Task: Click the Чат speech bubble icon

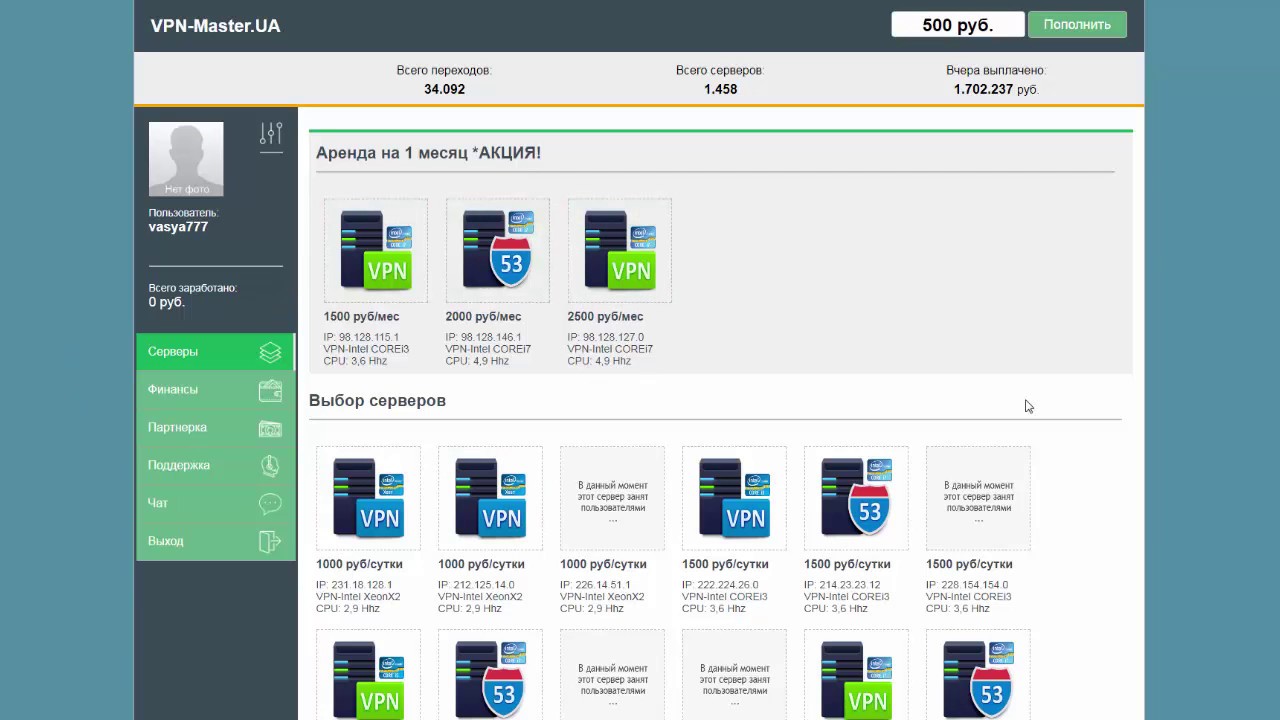Action: point(270,503)
